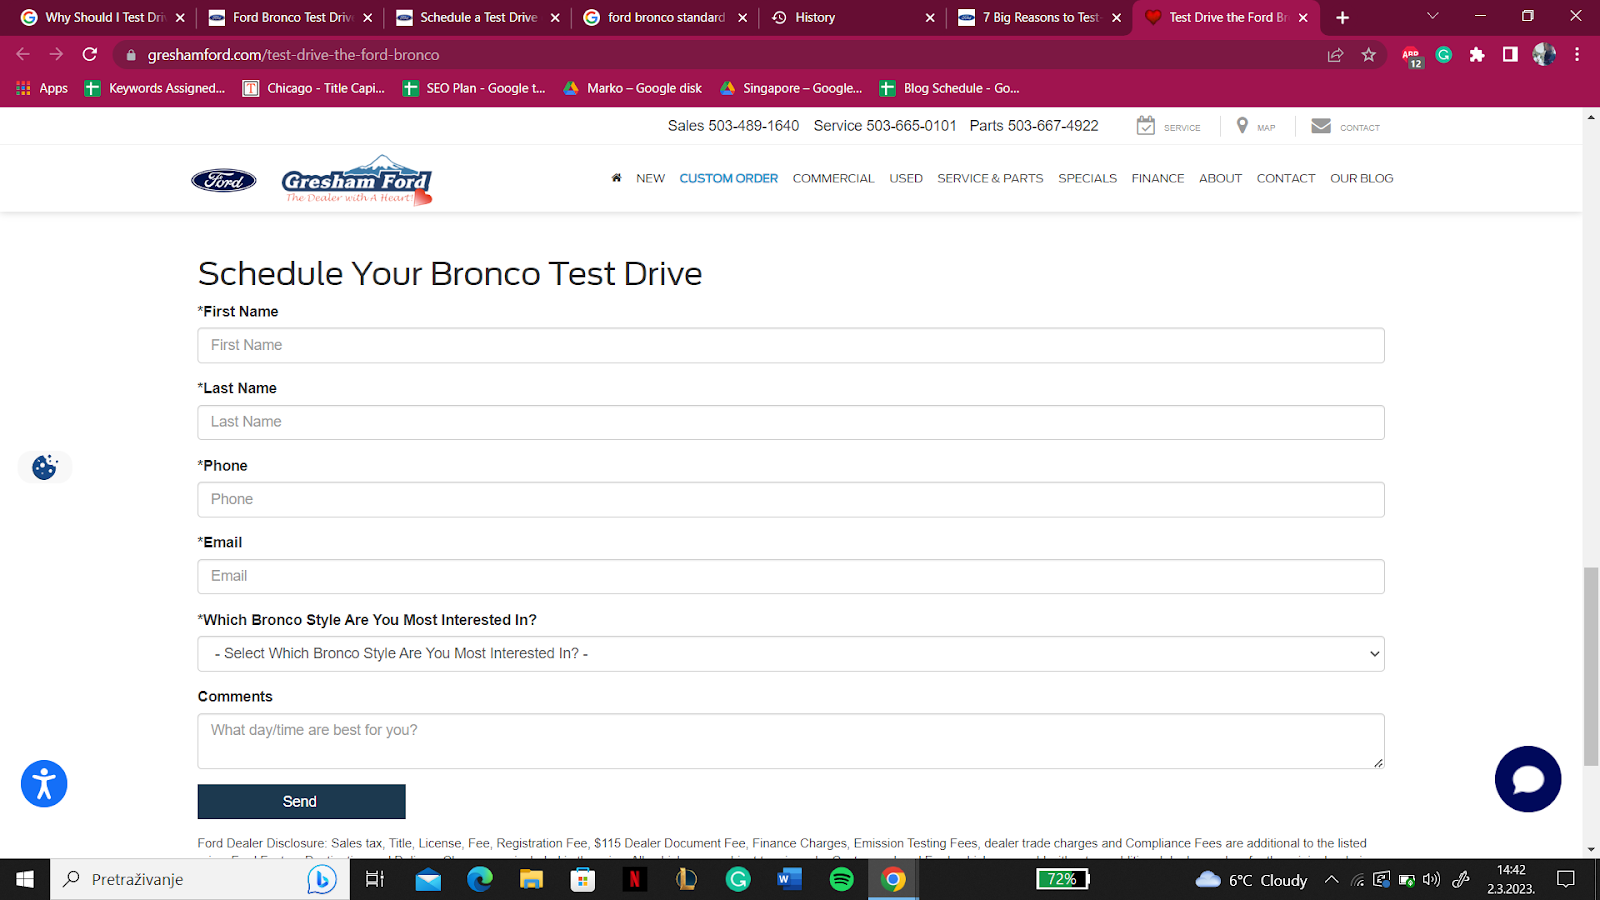1600x900 pixels.
Task: Go to the CONTACT page link
Action: pyautogui.click(x=1286, y=178)
